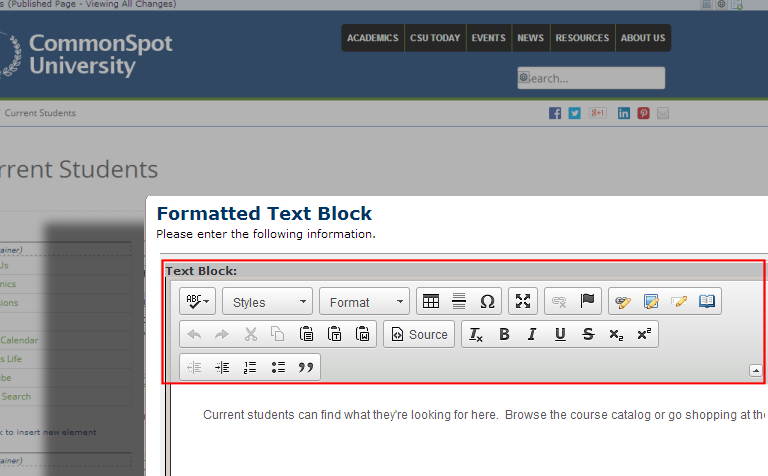
Task: Toggle subscript formatting
Action: 616,334
